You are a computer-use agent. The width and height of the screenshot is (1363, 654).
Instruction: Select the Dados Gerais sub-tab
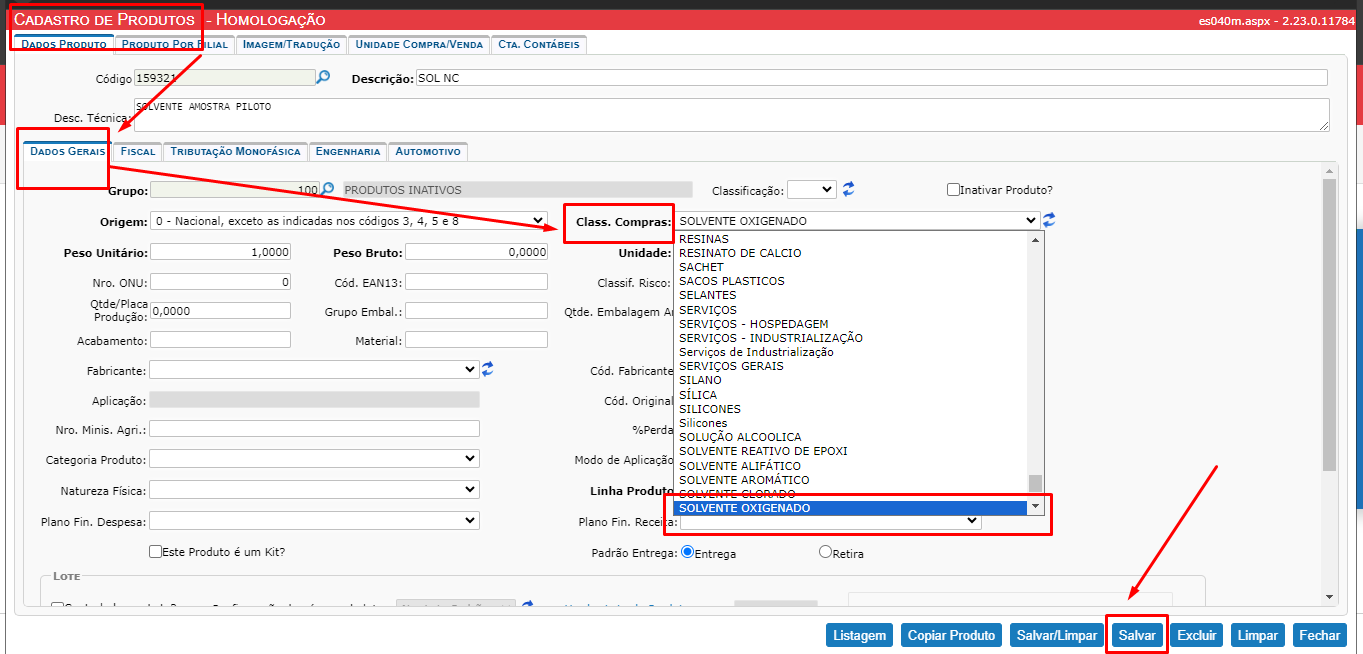[67, 152]
